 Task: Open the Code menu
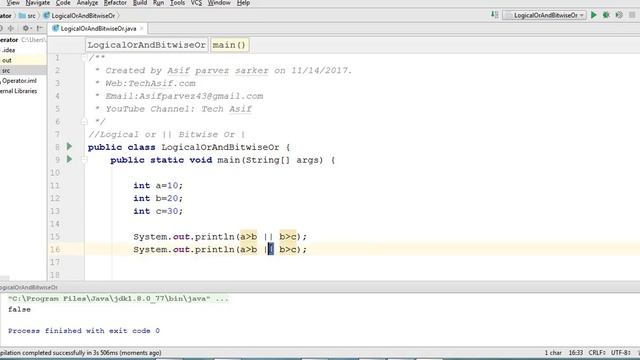[63, 3]
